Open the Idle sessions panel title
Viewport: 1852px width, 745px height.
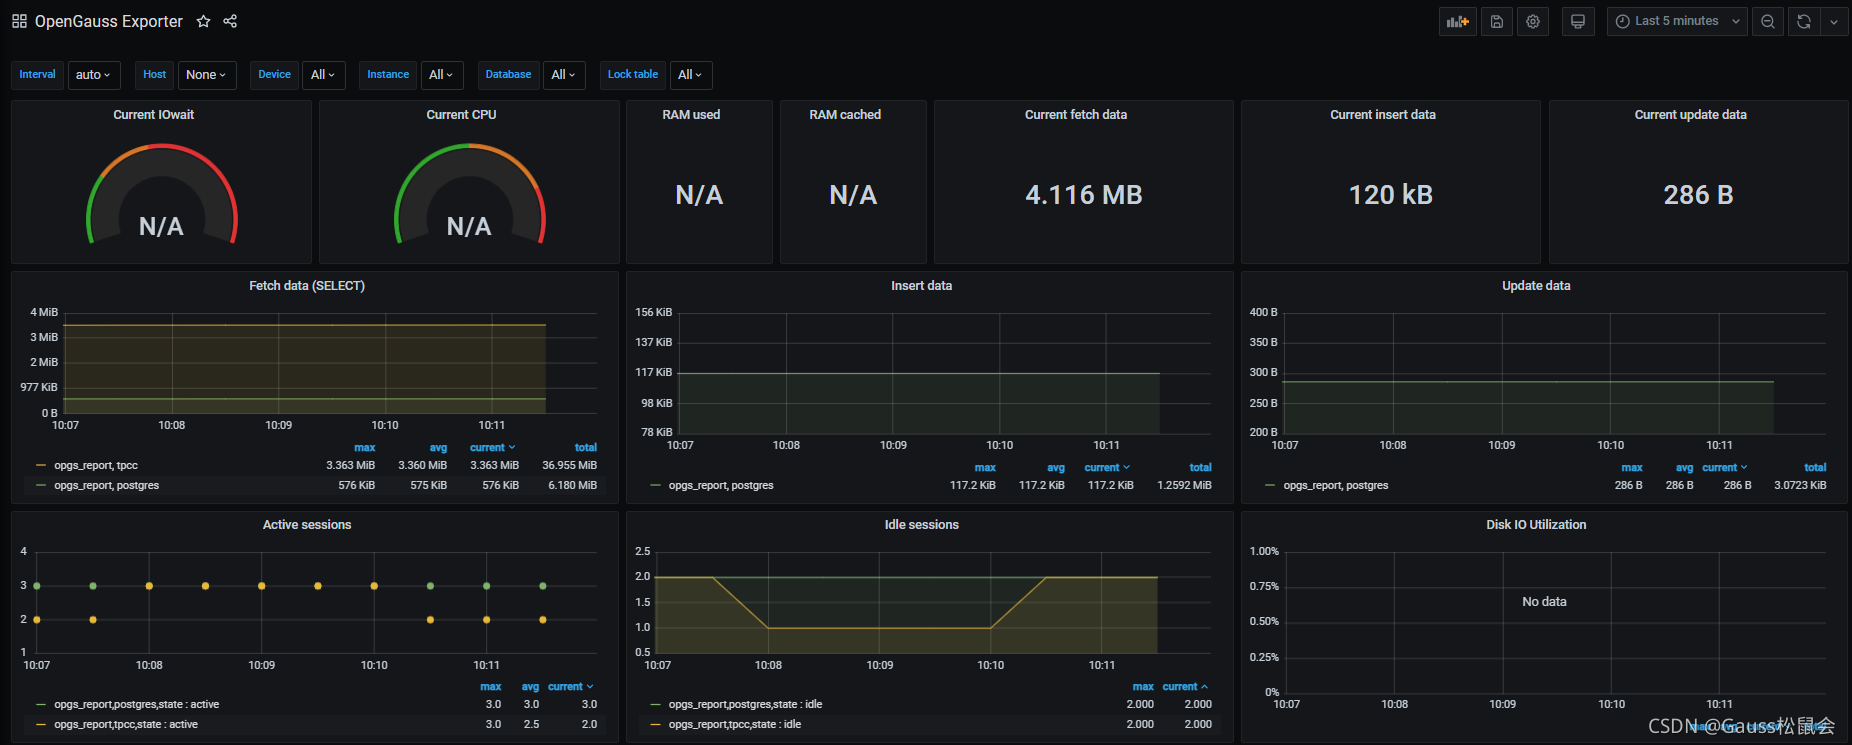(x=922, y=525)
